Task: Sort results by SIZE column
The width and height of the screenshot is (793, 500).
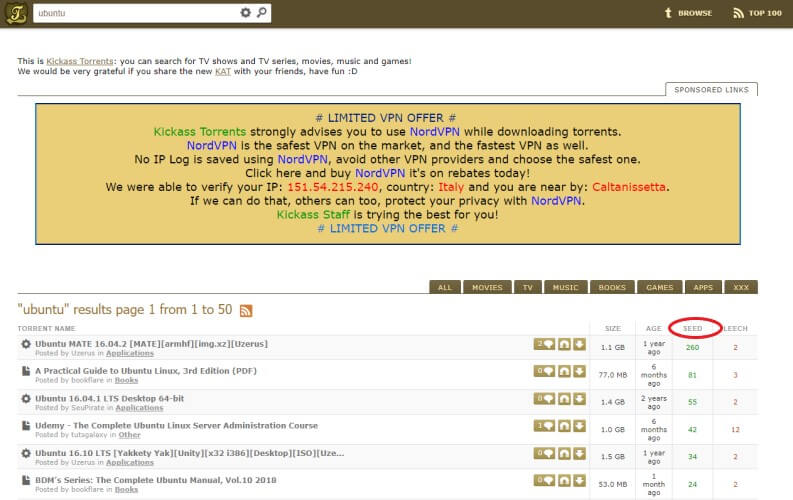Action: point(612,329)
